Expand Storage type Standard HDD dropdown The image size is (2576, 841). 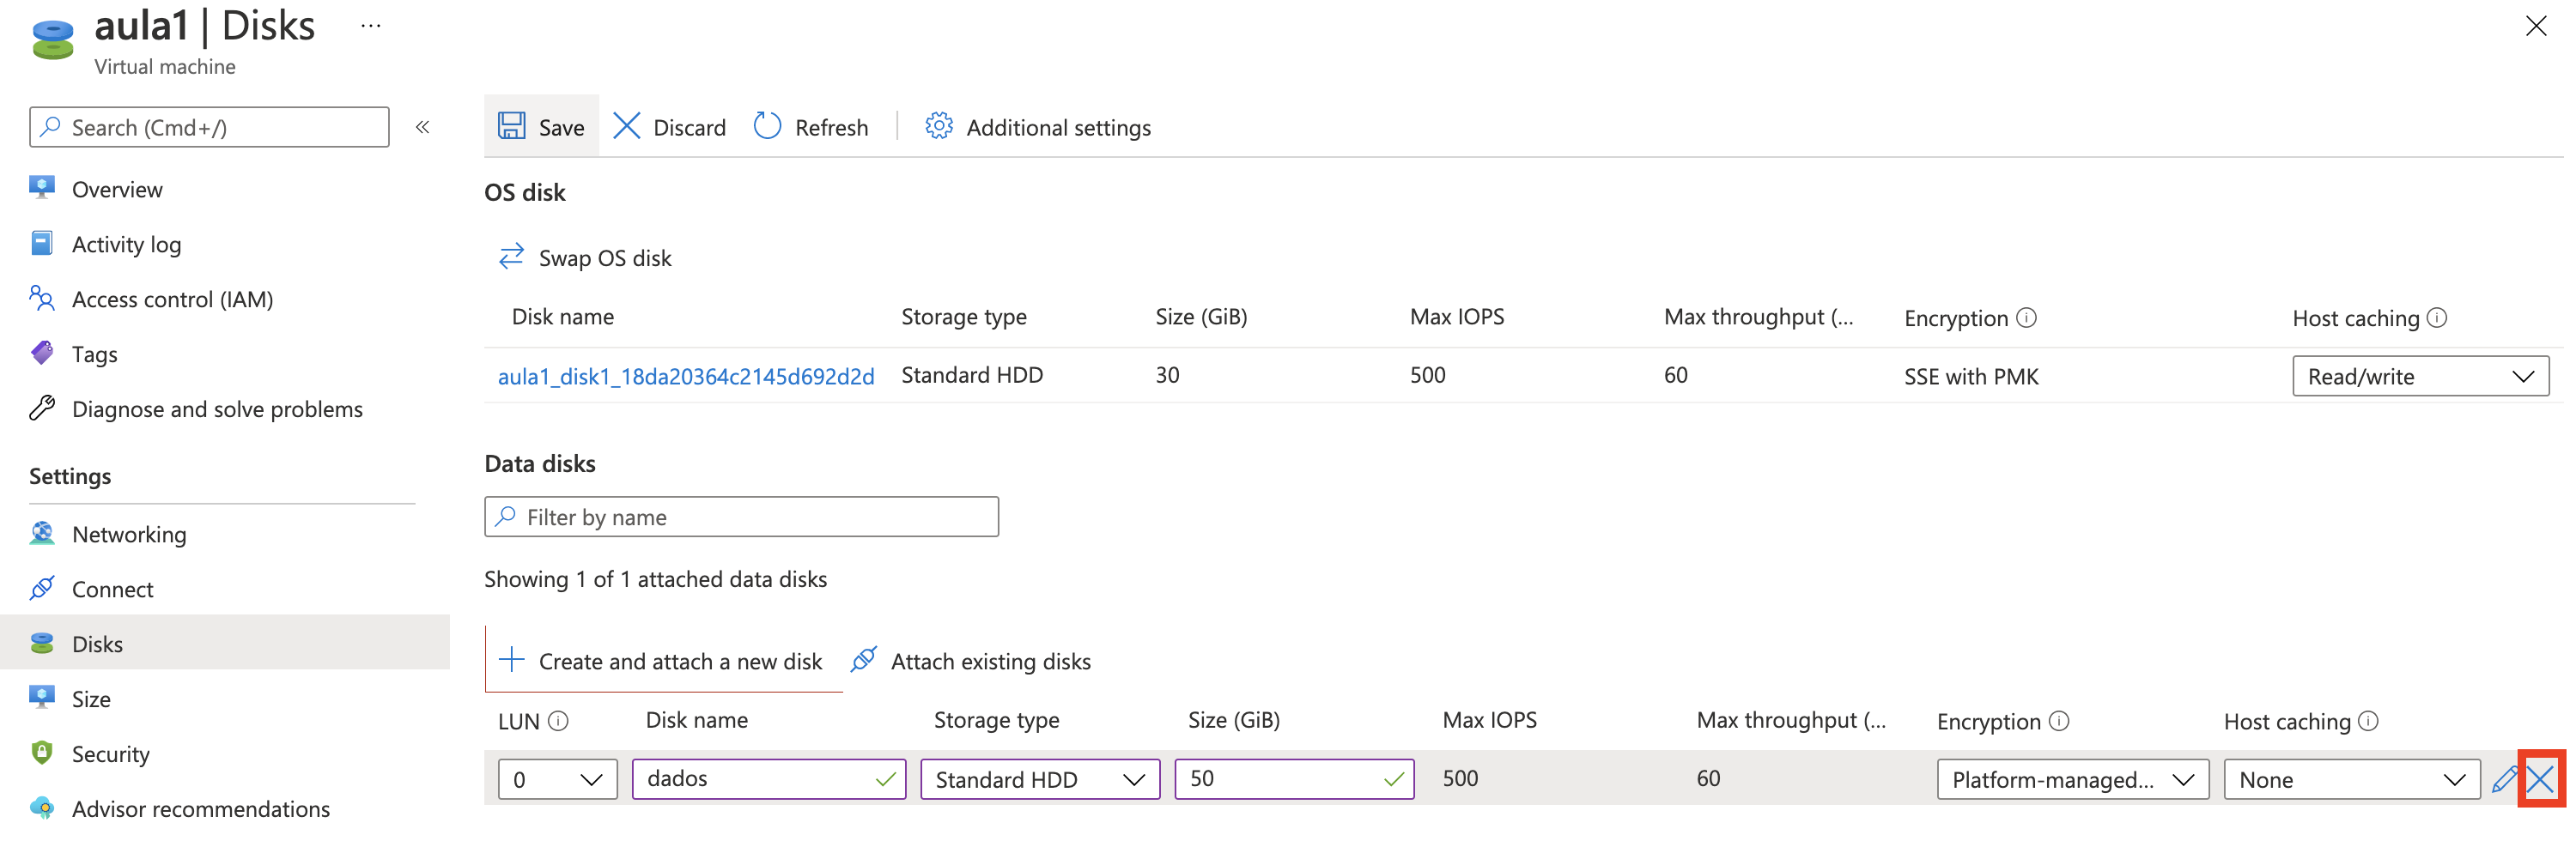[1039, 780]
